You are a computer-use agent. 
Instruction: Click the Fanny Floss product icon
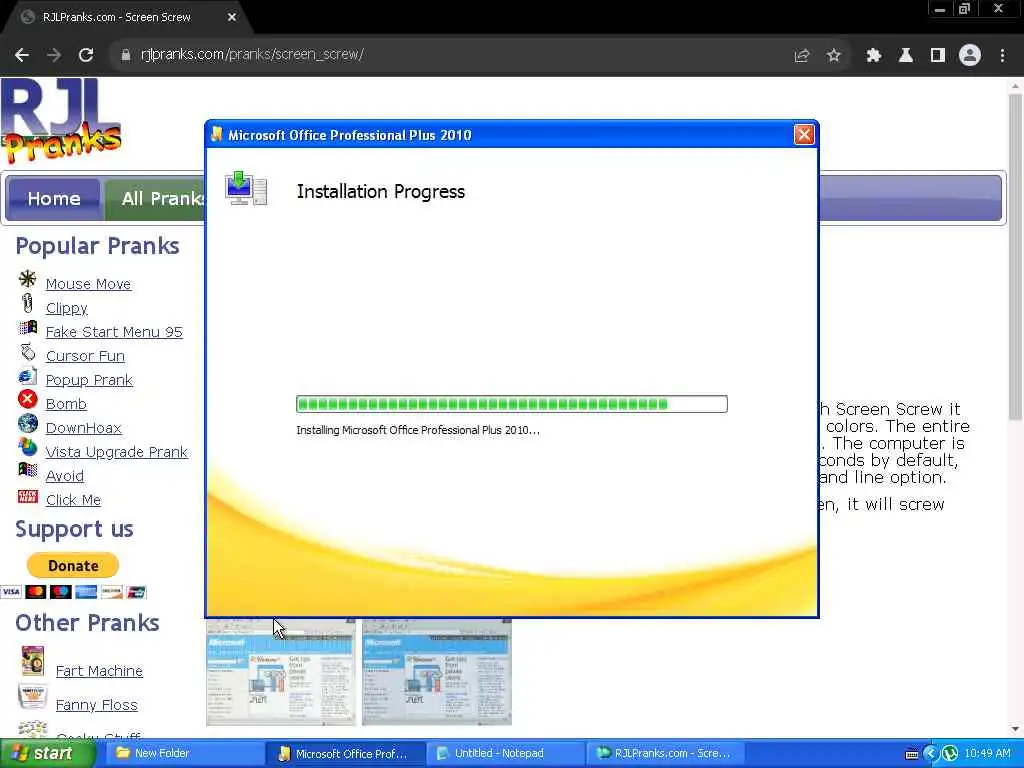point(32,696)
